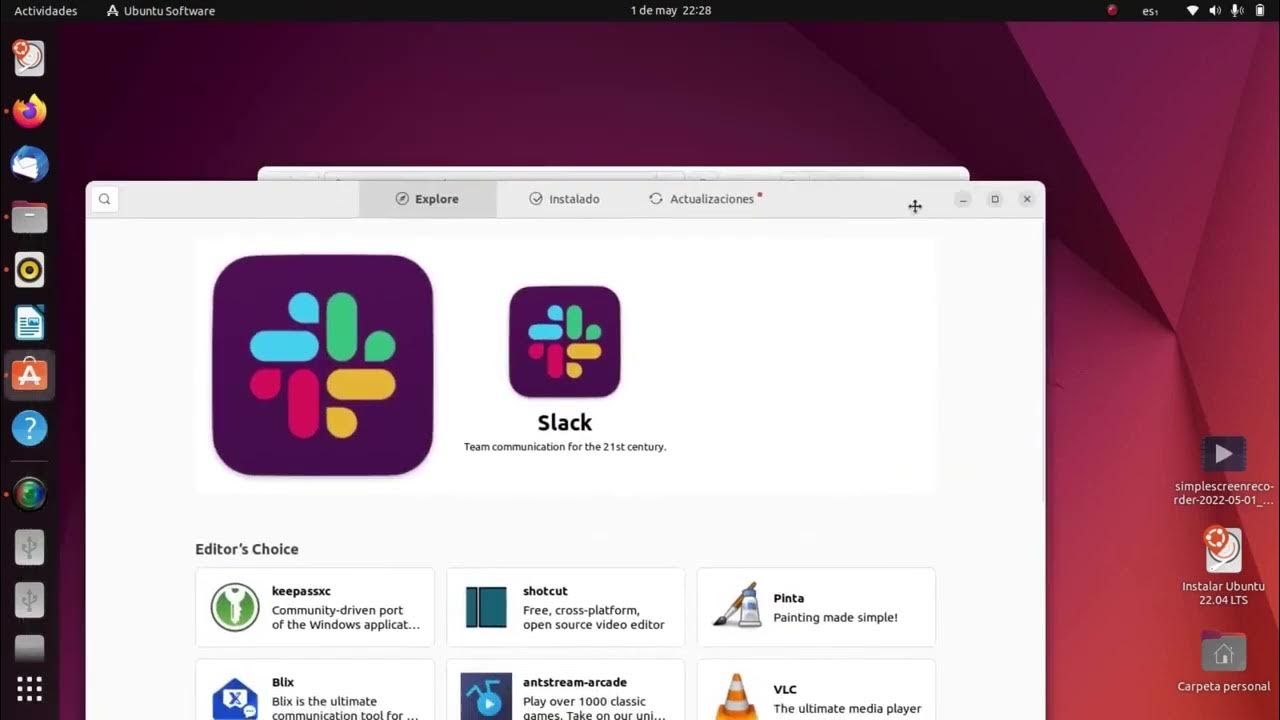This screenshot has height=720, width=1280.
Task: Click the volume icon in top bar
Action: click(1215, 11)
